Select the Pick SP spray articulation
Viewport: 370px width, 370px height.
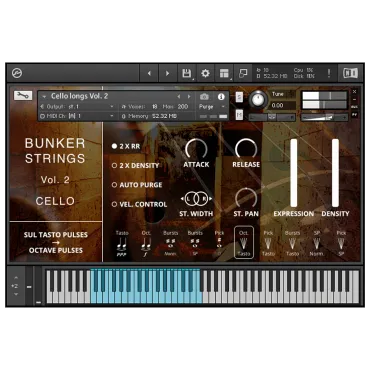point(341,243)
